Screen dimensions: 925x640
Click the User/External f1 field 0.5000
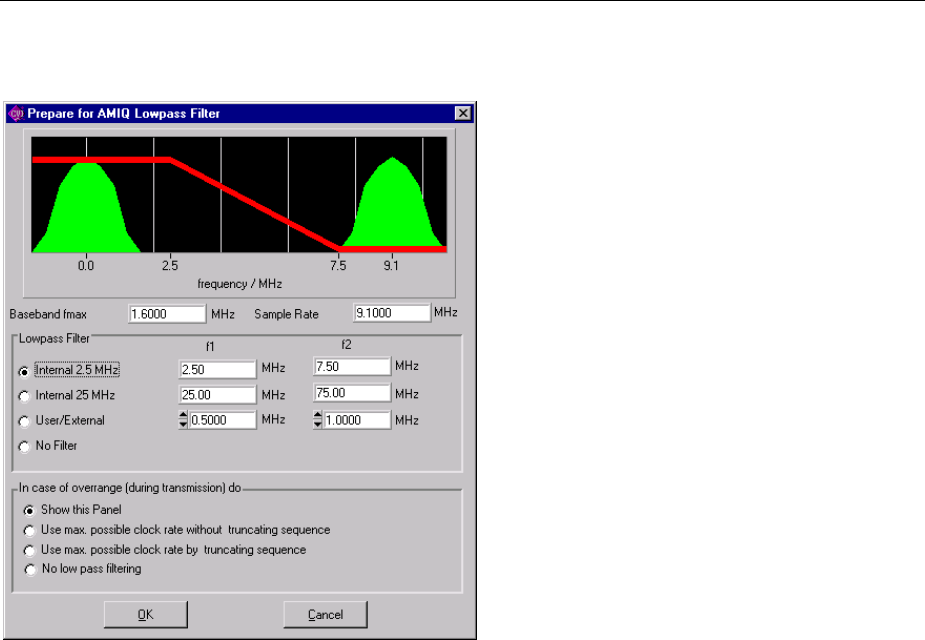coord(222,420)
